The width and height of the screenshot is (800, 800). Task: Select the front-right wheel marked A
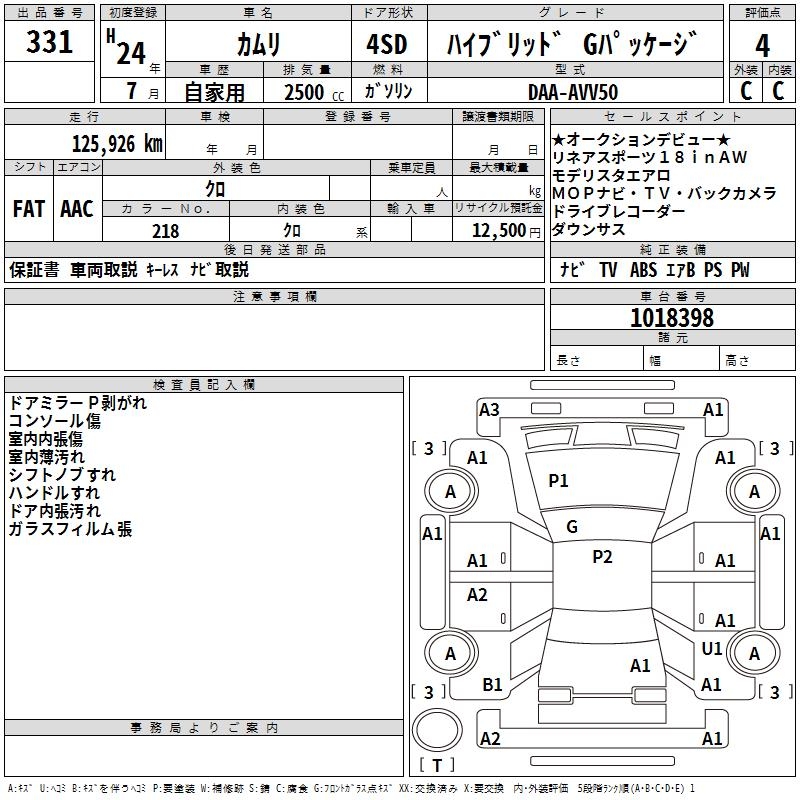point(754,491)
